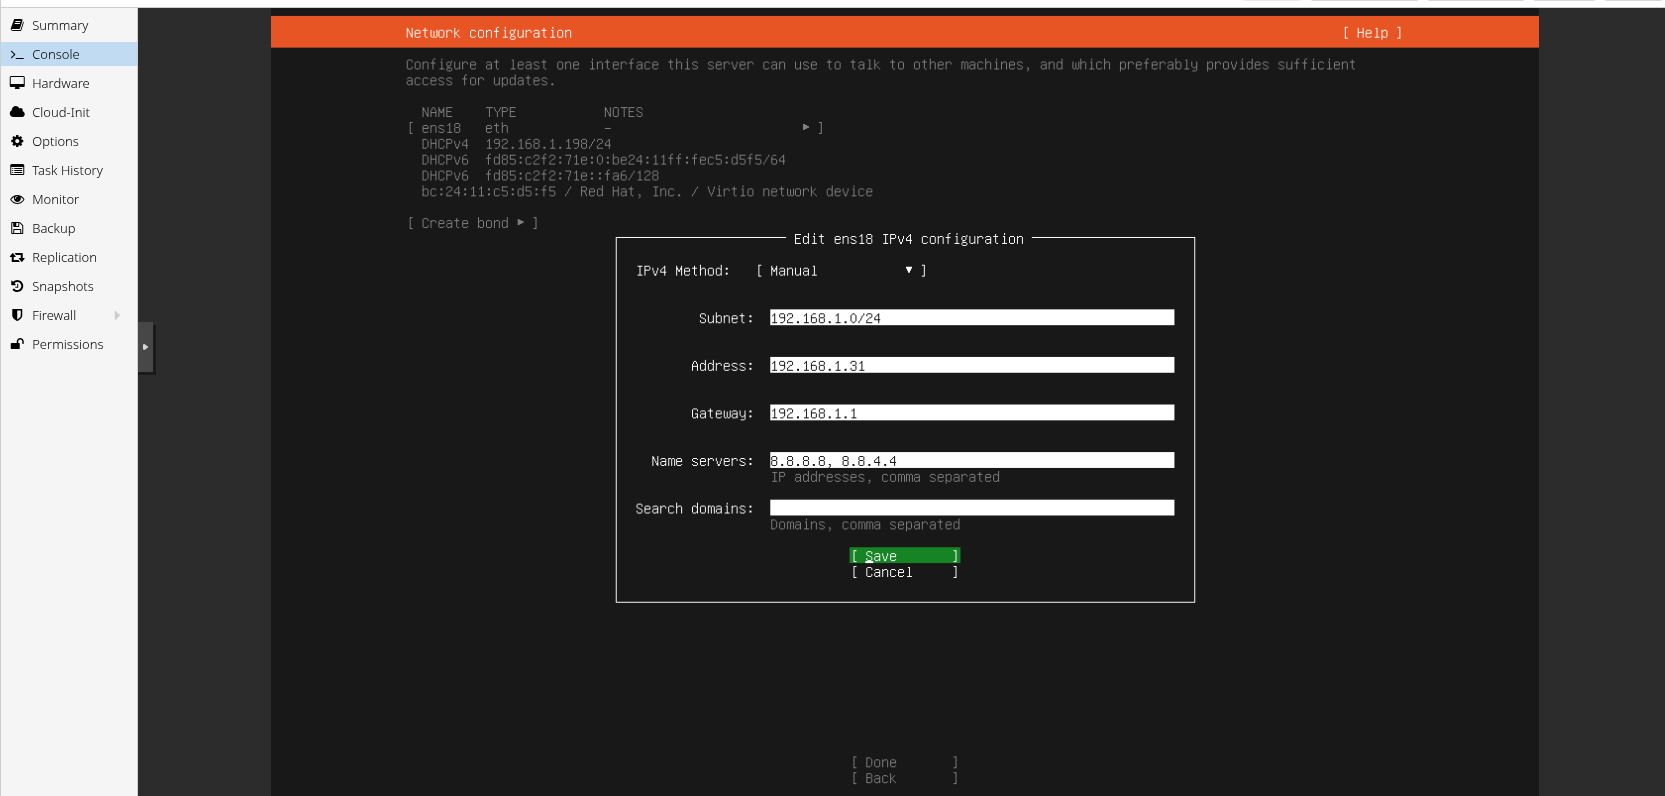
Task: Save the IPv4 configuration
Action: tap(905, 556)
